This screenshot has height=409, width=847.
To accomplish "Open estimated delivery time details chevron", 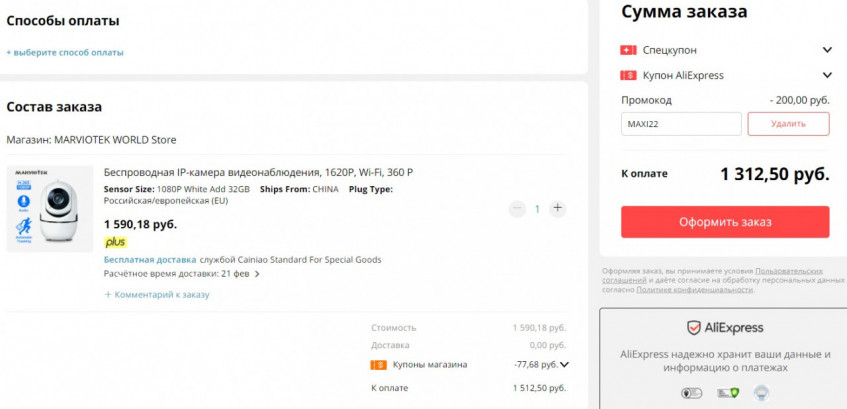I will coord(257,274).
